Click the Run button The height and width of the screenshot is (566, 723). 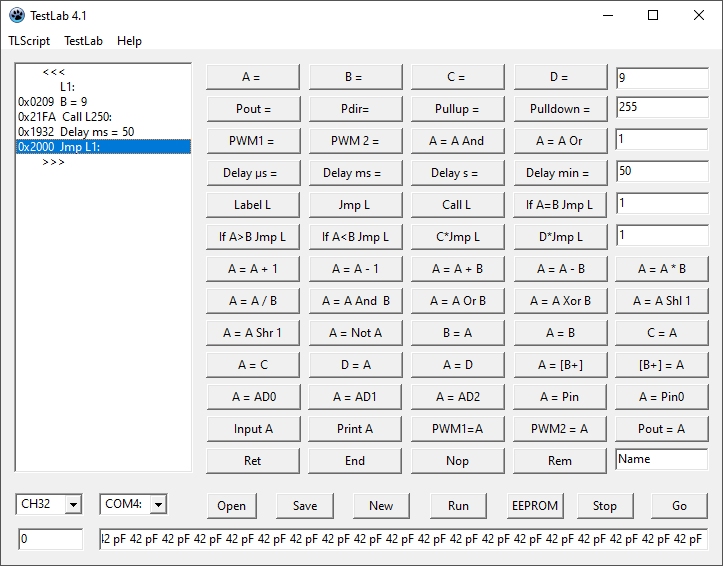(458, 505)
